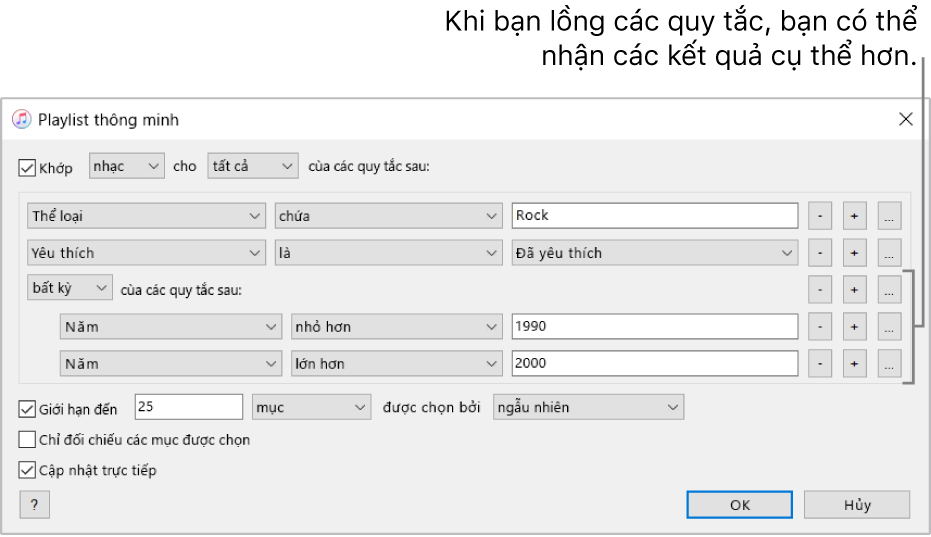This screenshot has height=537, width=931.
Task: Open the lớn hơn condition dropdown
Action: 397,364
